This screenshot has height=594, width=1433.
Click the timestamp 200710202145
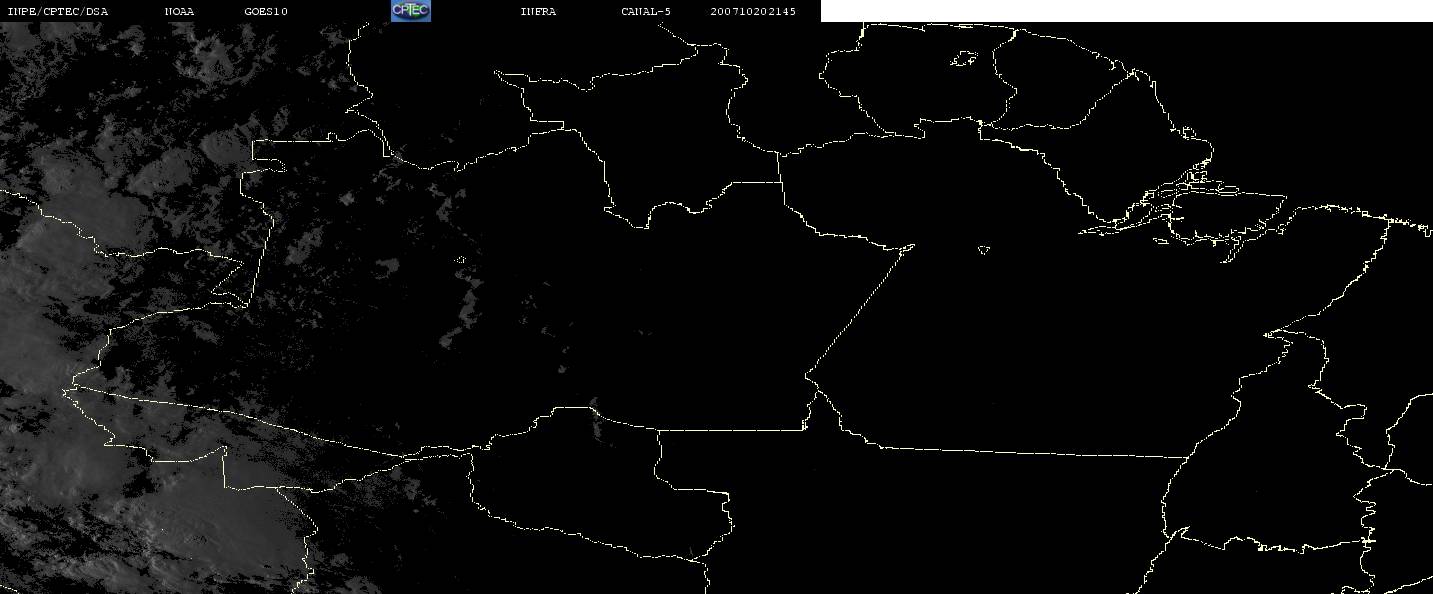point(753,11)
